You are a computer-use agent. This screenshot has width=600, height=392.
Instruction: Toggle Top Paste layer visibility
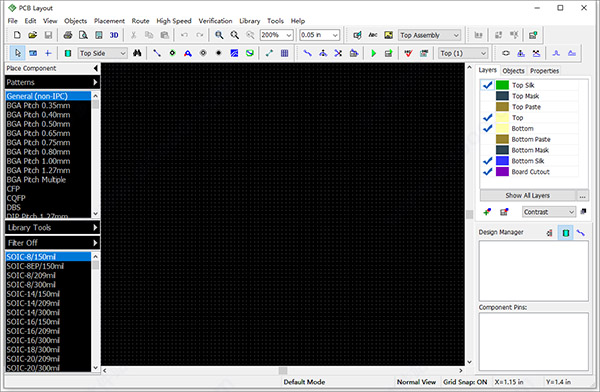tap(487, 106)
